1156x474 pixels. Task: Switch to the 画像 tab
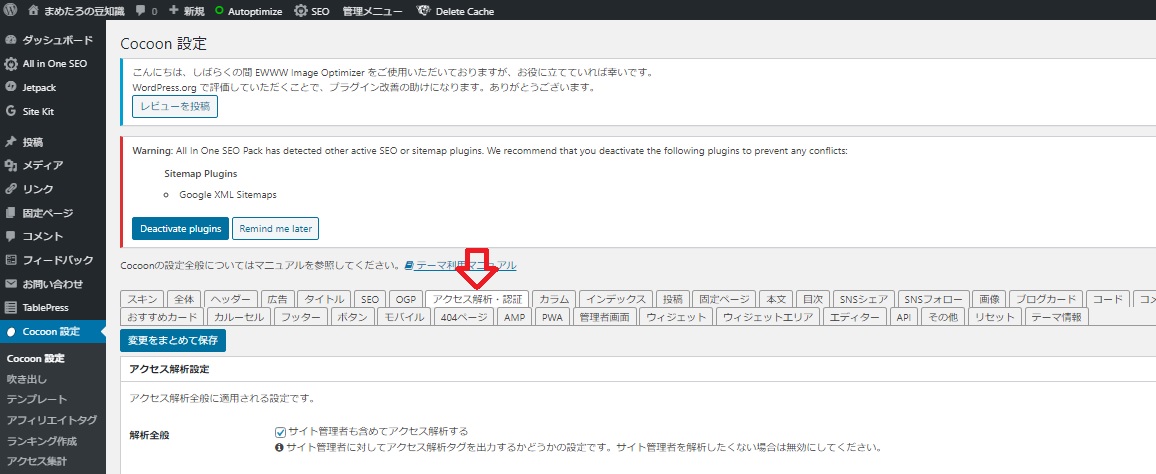(989, 299)
